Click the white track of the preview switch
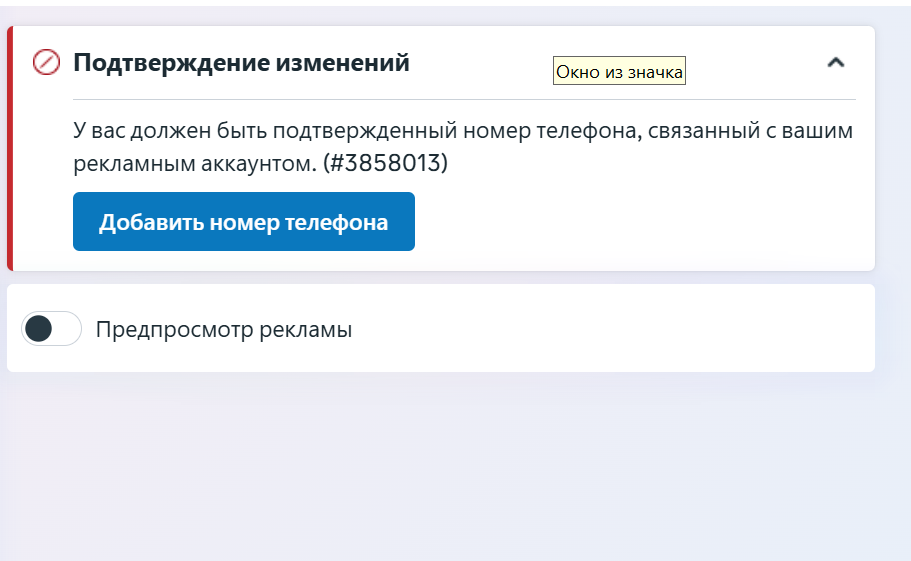This screenshot has height=561, width=911. point(67,329)
